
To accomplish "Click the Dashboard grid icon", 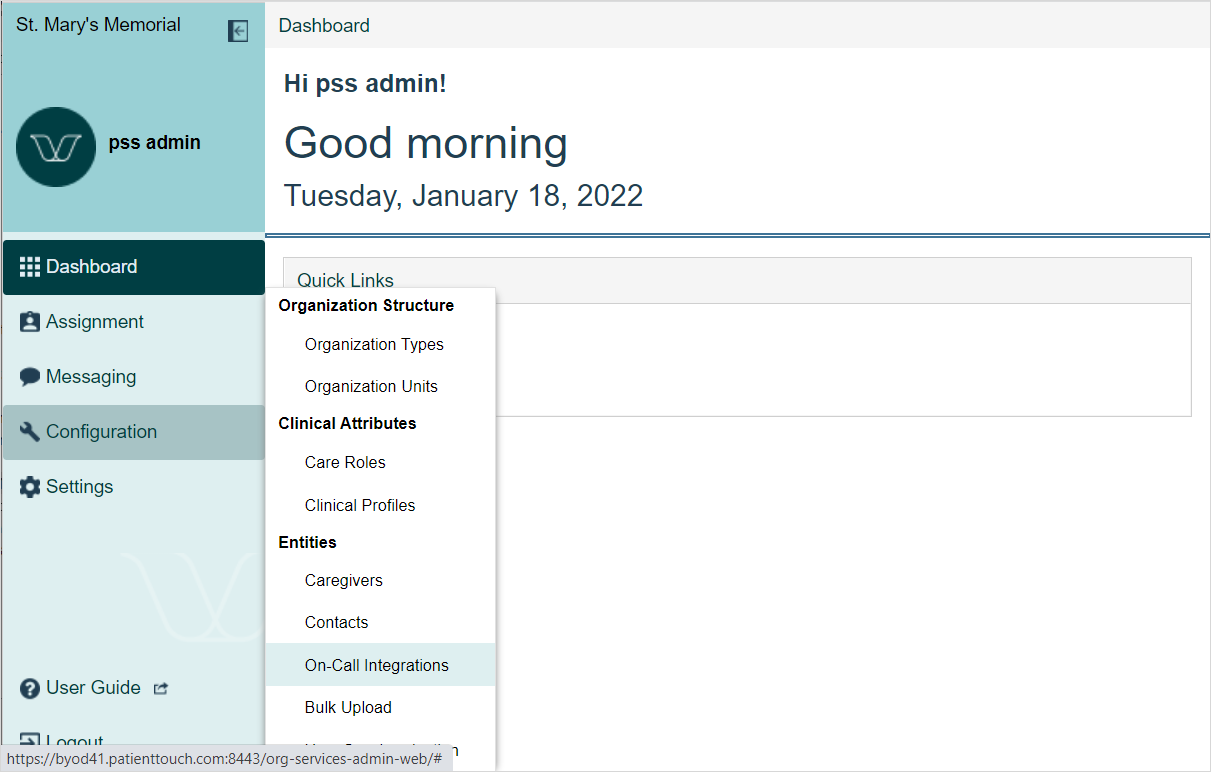I will 30,267.
